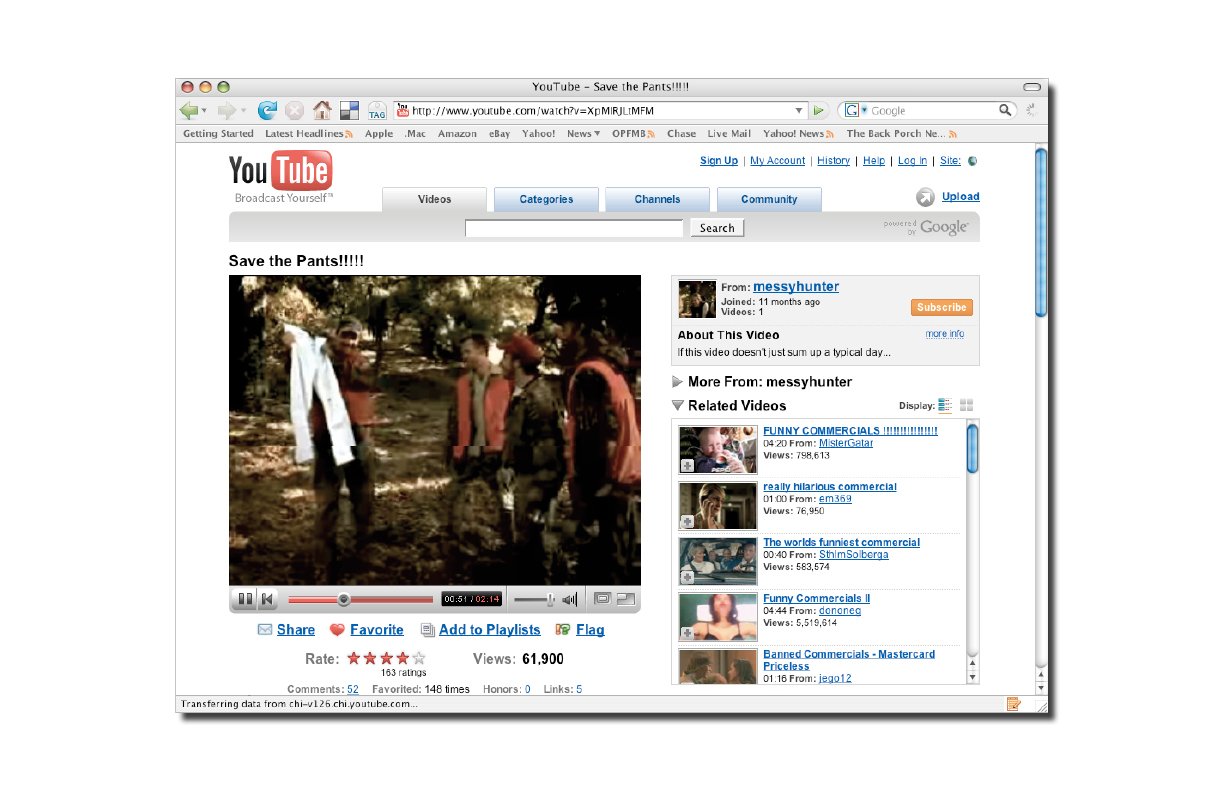
Task: Open the History link in top navigation
Action: click(x=833, y=161)
